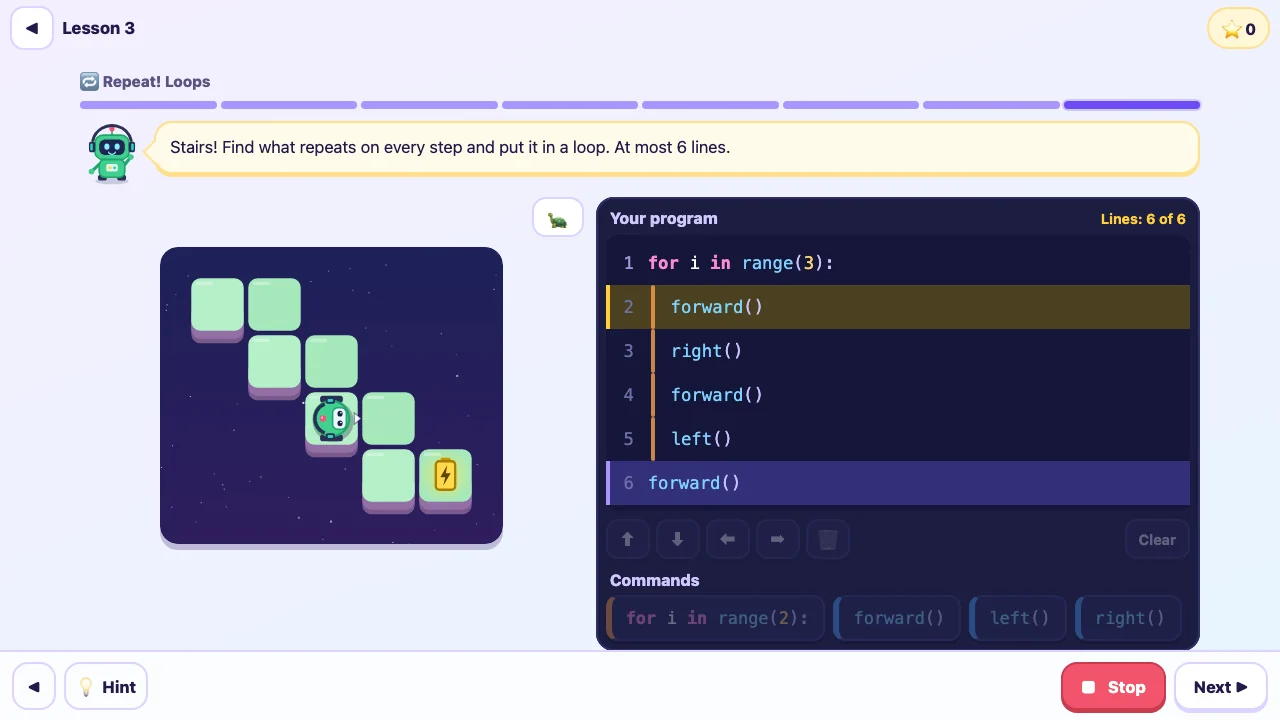1280x720 pixels.
Task: Click the Your program panel title
Action: pyautogui.click(x=663, y=219)
